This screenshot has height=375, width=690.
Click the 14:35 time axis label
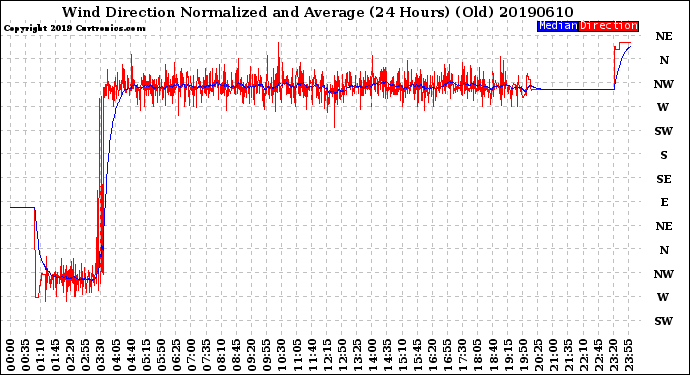(387, 355)
